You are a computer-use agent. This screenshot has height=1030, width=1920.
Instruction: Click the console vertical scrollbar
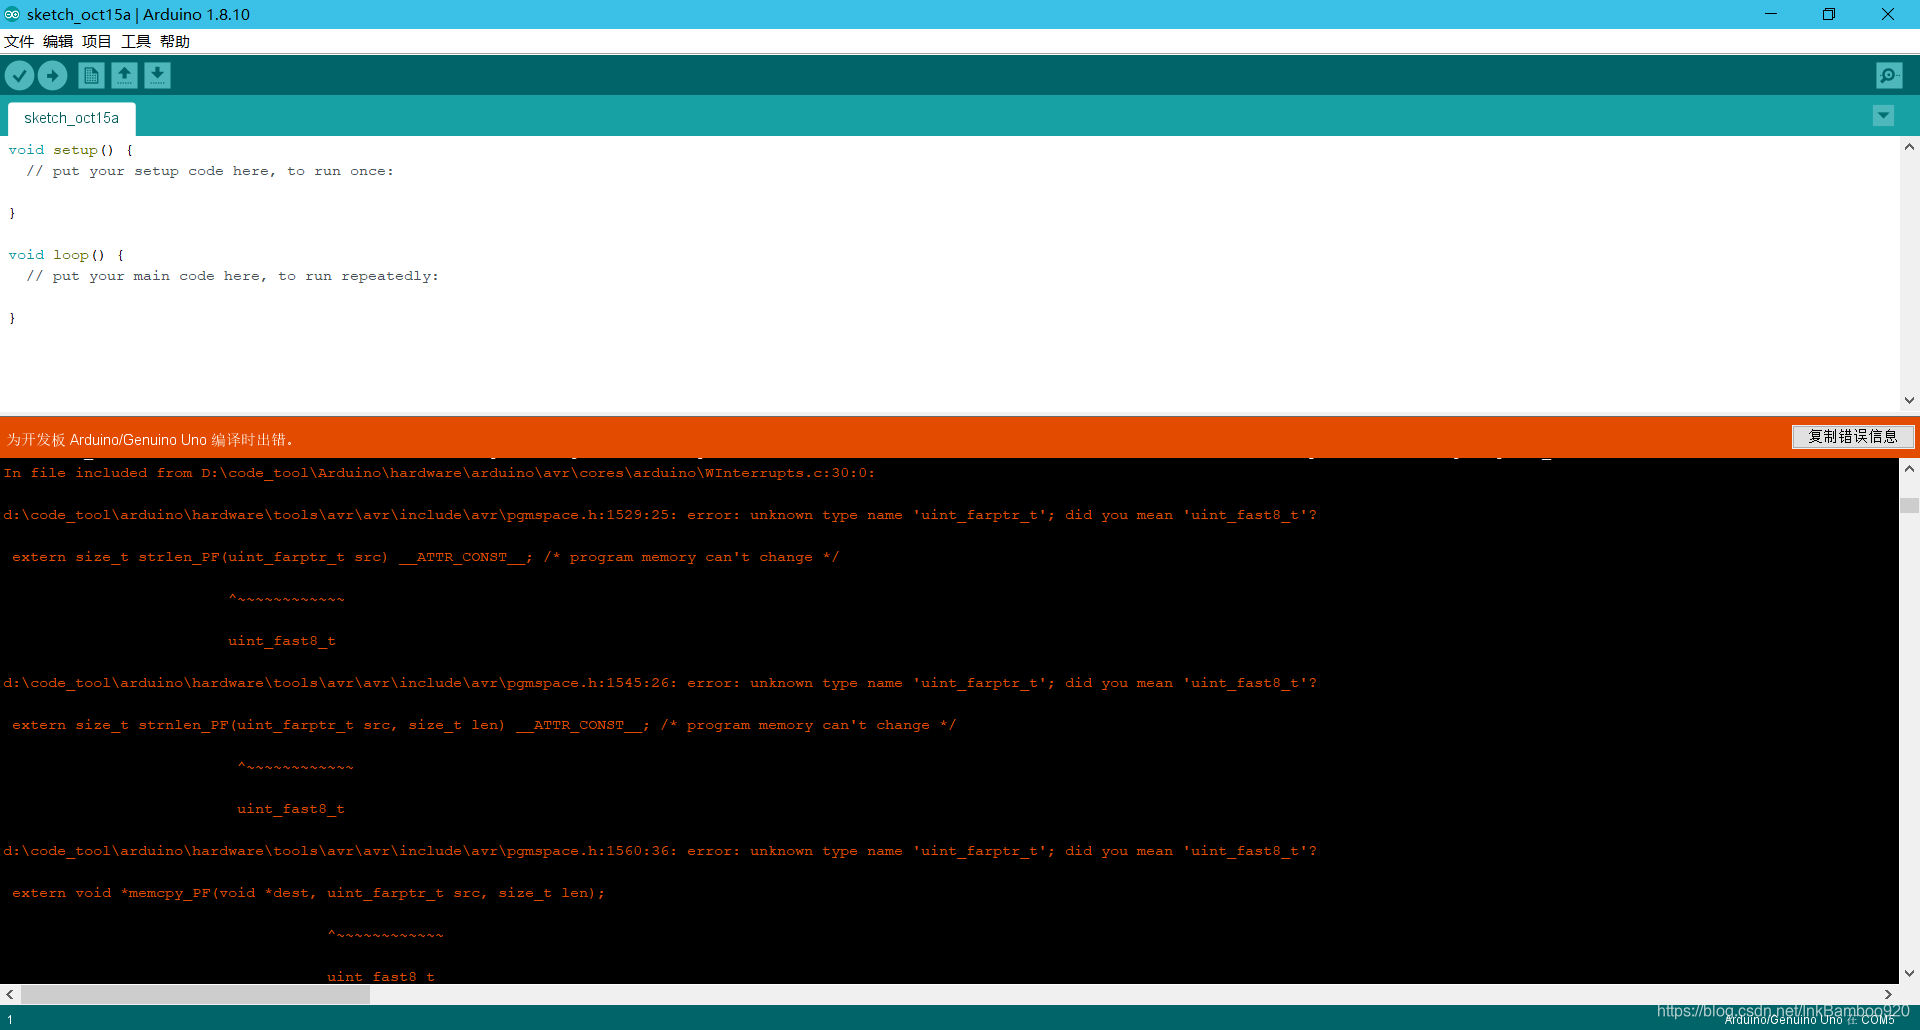[1908, 505]
